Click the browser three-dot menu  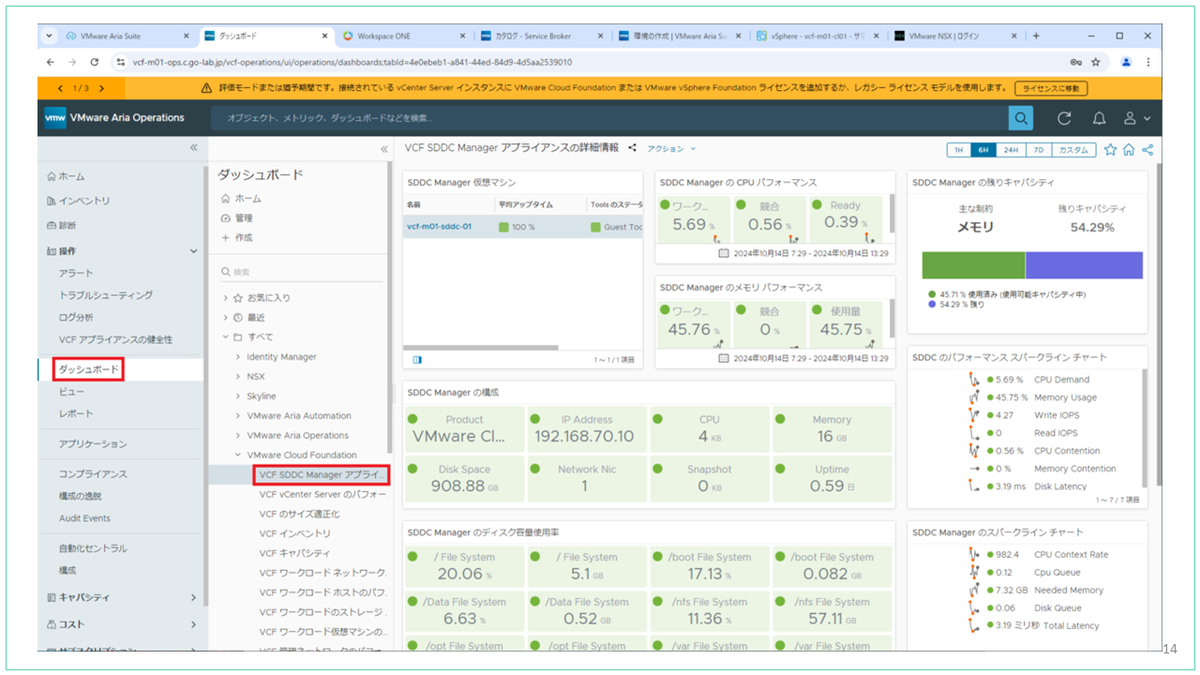point(1147,62)
